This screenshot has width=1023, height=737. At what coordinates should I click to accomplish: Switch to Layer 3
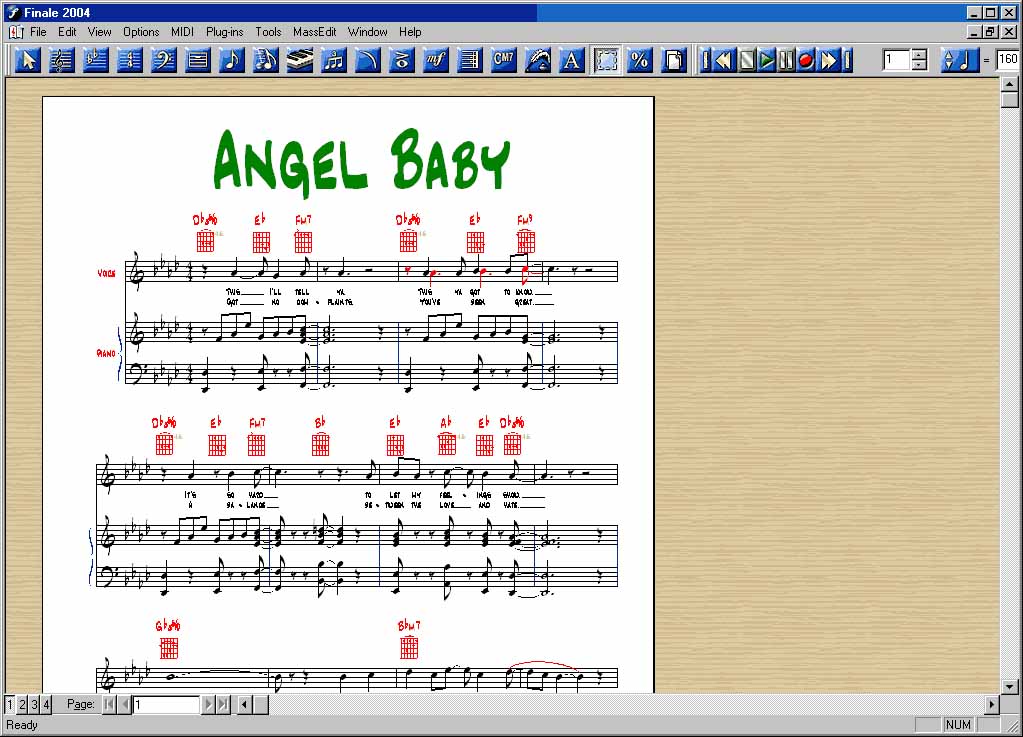click(x=35, y=704)
